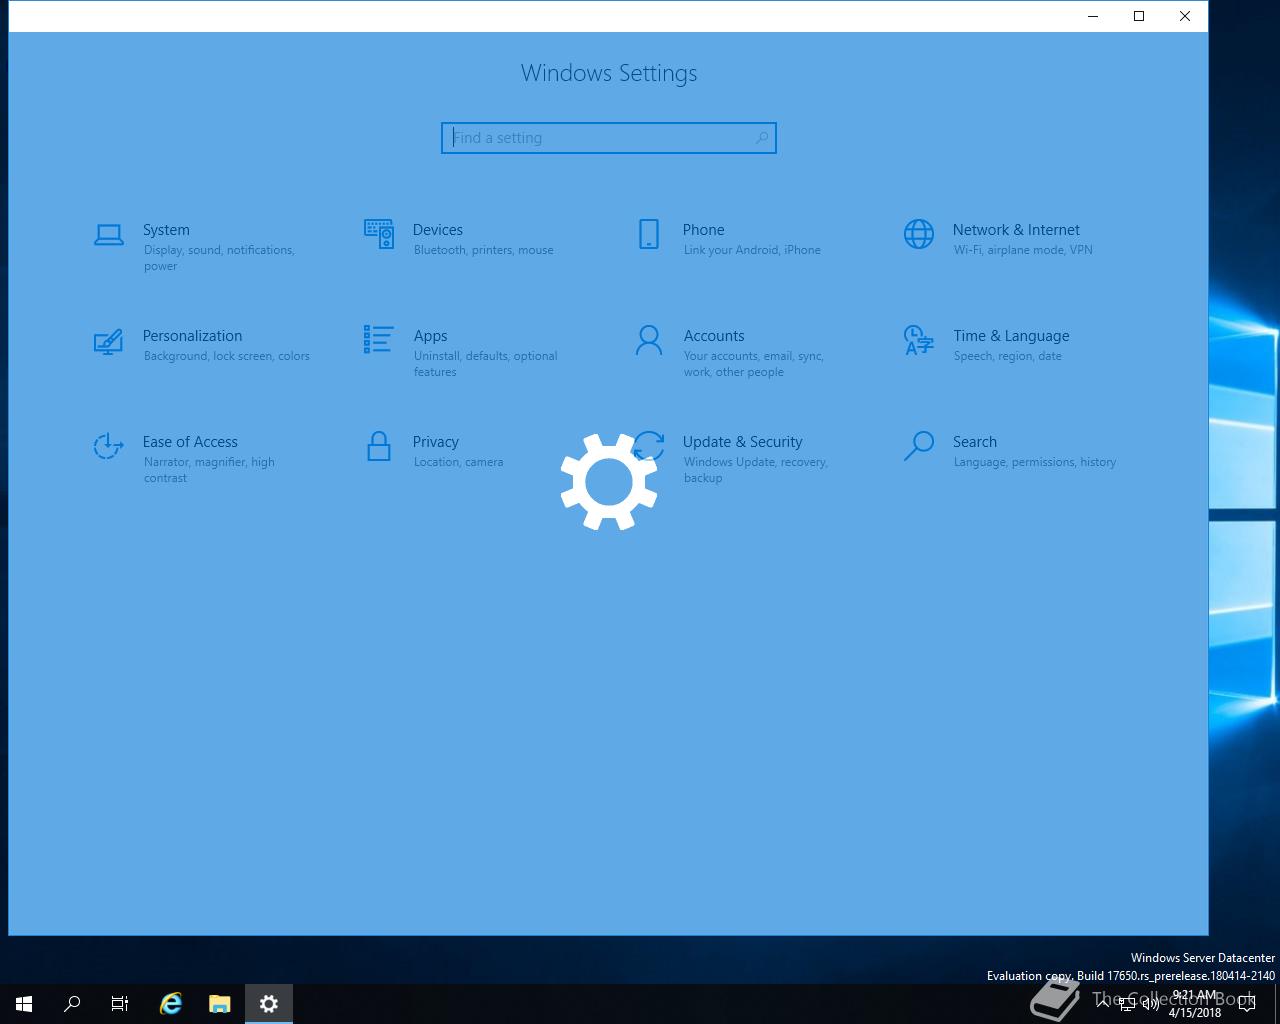Click 'Narrator, magnifier, high contrast' description

point(209,470)
